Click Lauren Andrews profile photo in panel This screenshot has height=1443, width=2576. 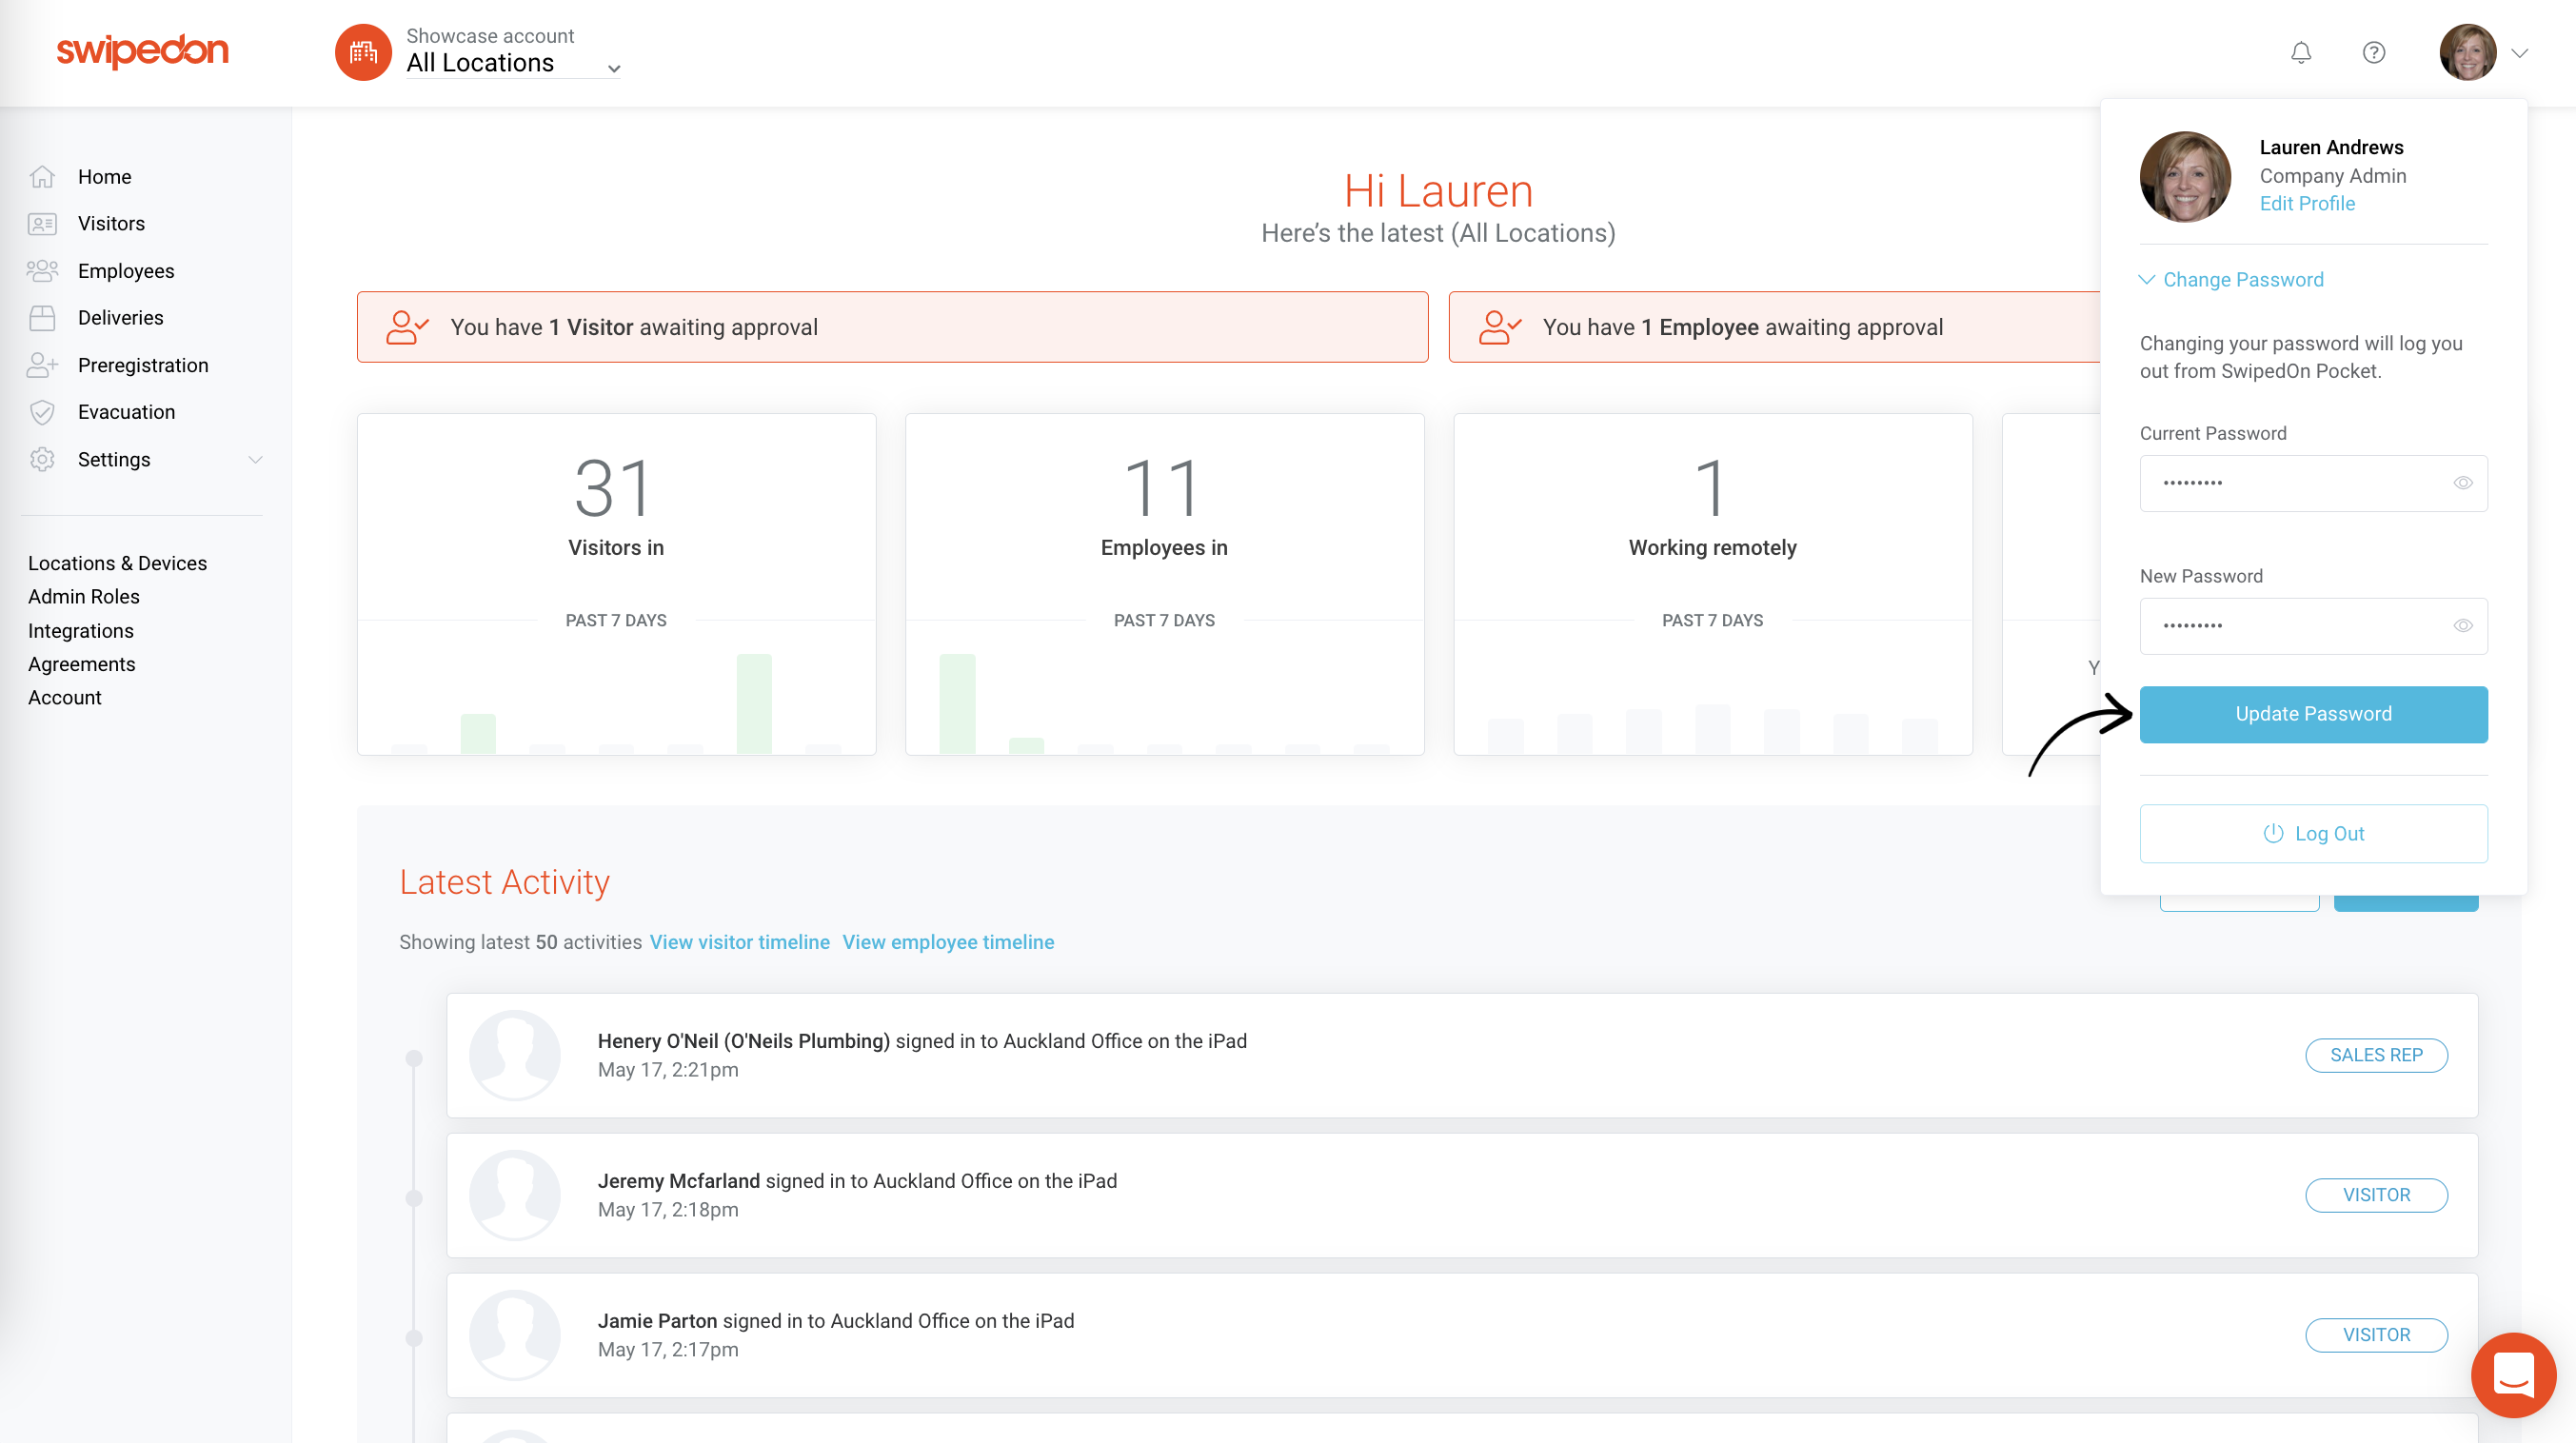[2185, 177]
